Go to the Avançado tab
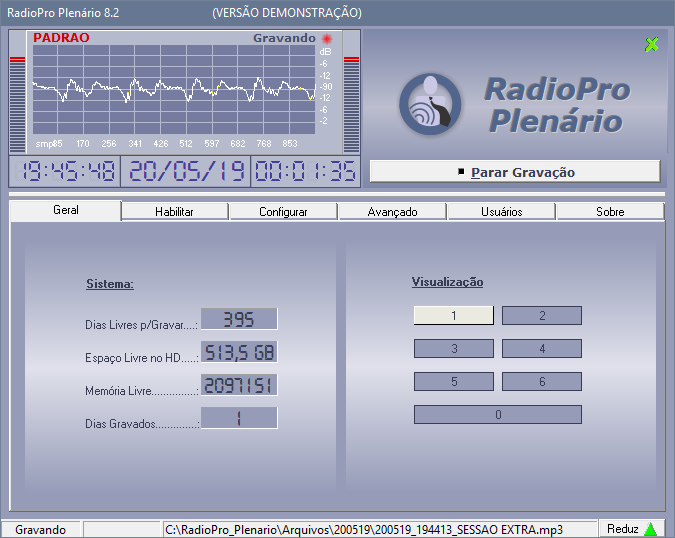The height and width of the screenshot is (538, 675). [392, 212]
